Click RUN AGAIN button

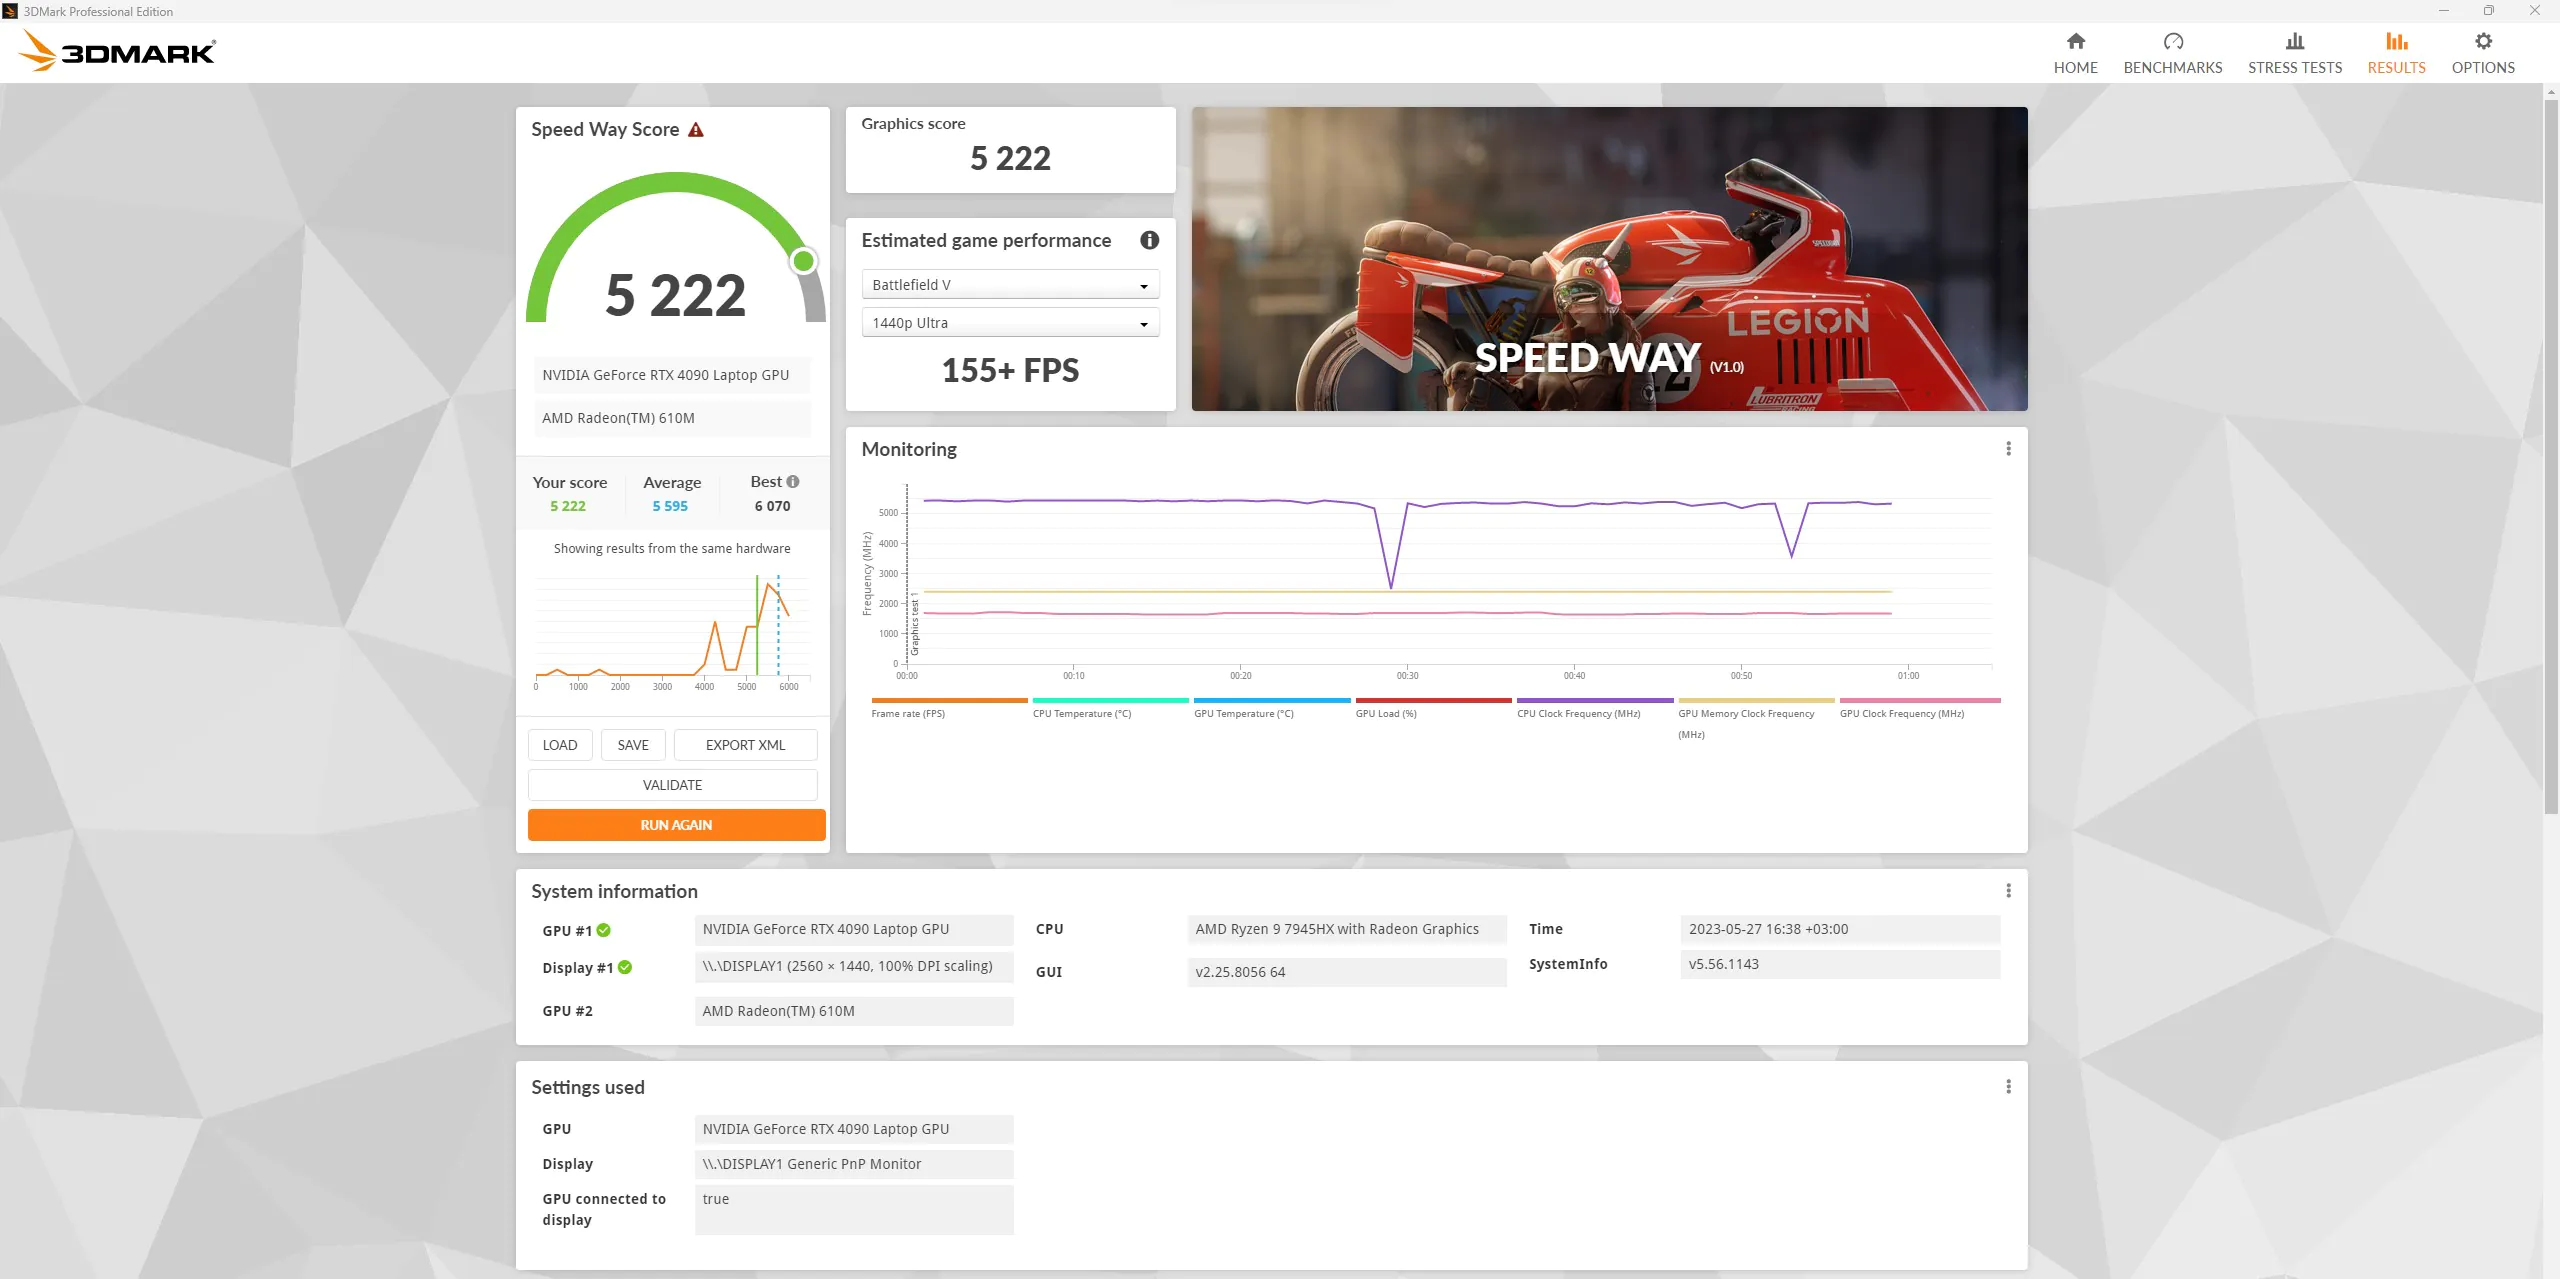tap(676, 825)
